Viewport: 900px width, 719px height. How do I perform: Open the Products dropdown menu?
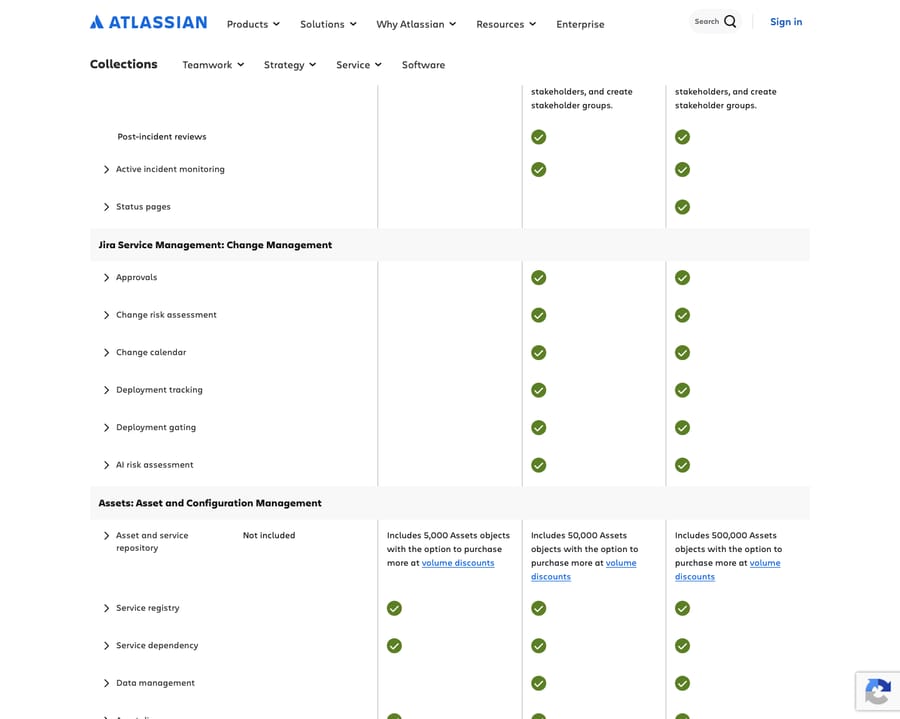click(x=253, y=24)
